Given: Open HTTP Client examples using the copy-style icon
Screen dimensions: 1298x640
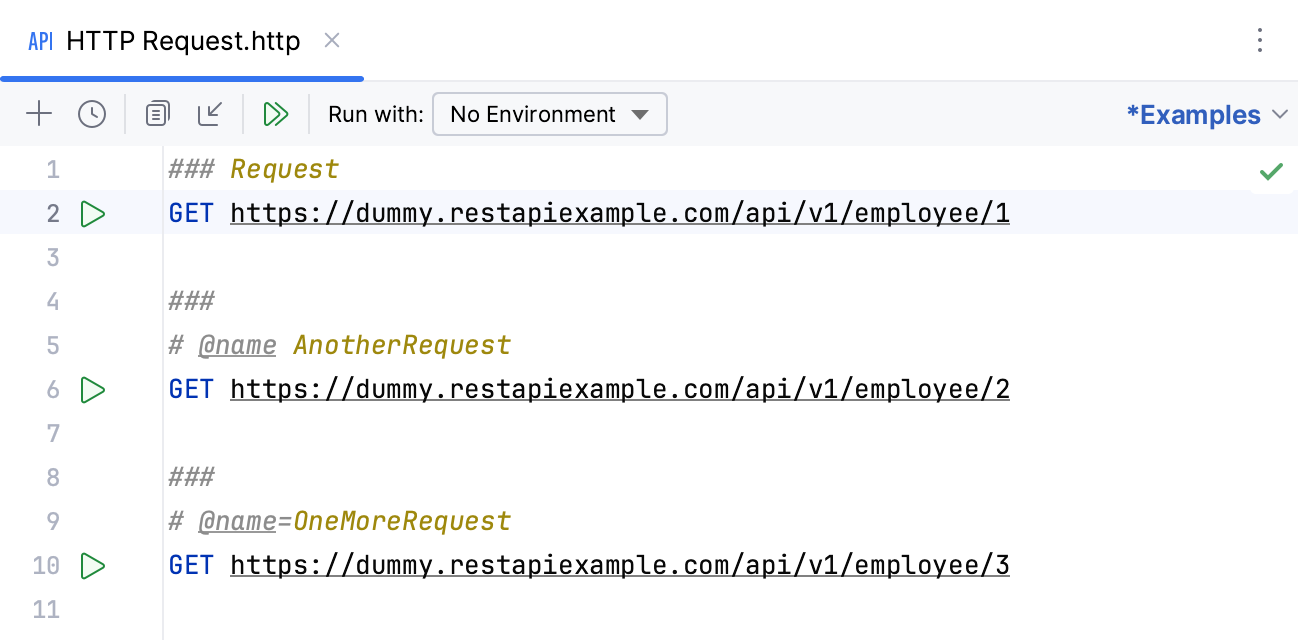Looking at the screenshot, I should click(x=156, y=114).
